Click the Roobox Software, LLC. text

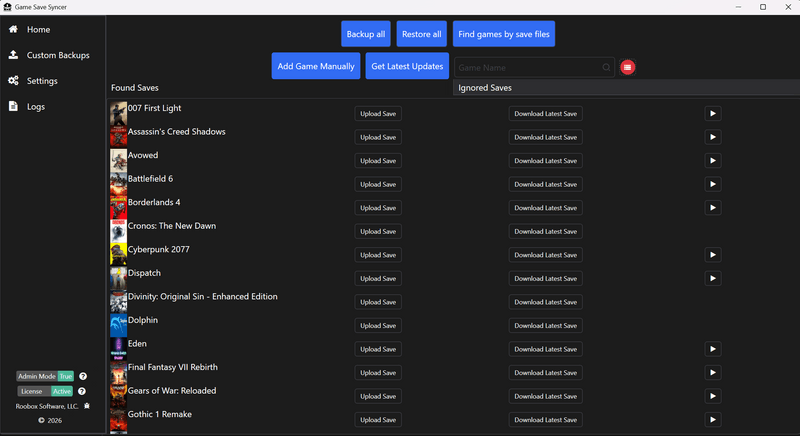(x=47, y=406)
